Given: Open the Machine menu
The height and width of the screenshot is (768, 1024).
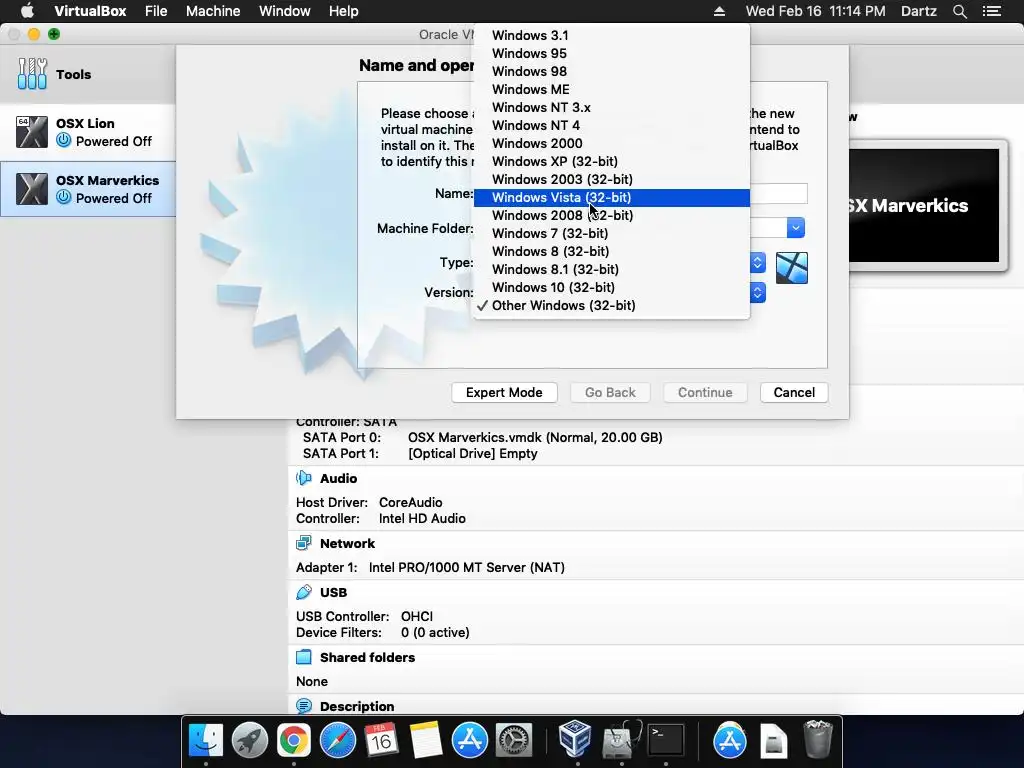Looking at the screenshot, I should (213, 11).
